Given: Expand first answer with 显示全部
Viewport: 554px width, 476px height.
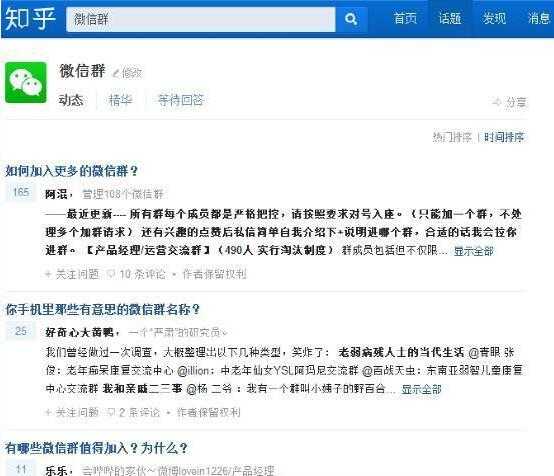Looking at the screenshot, I should [473, 251].
